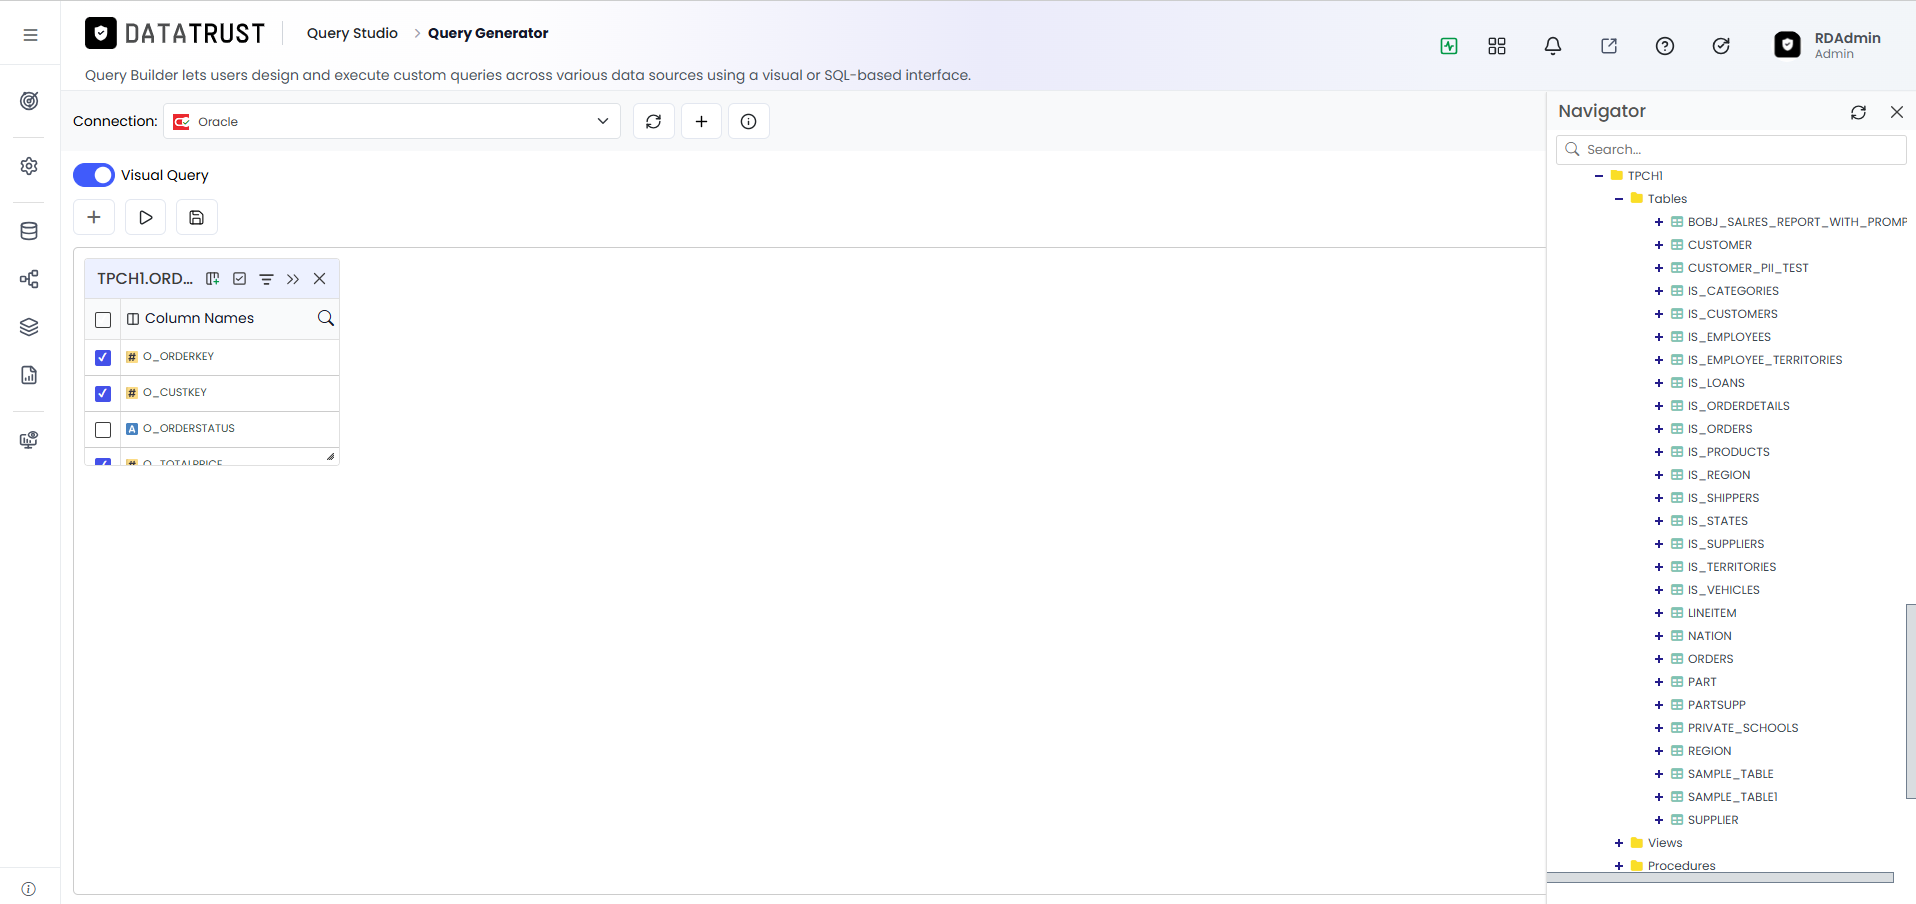Image resolution: width=1916 pixels, height=904 pixels.
Task: Save the query with disk icon
Action: click(x=197, y=217)
